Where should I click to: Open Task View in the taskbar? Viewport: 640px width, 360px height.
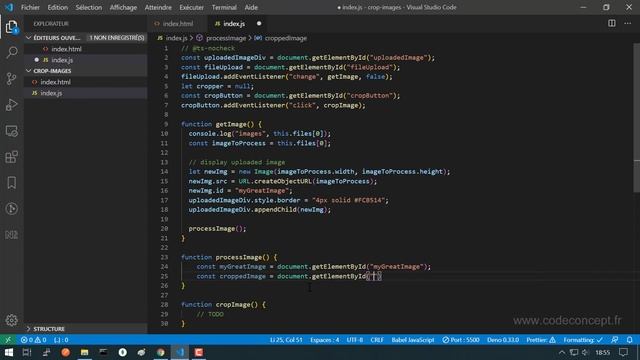[x=27, y=352]
